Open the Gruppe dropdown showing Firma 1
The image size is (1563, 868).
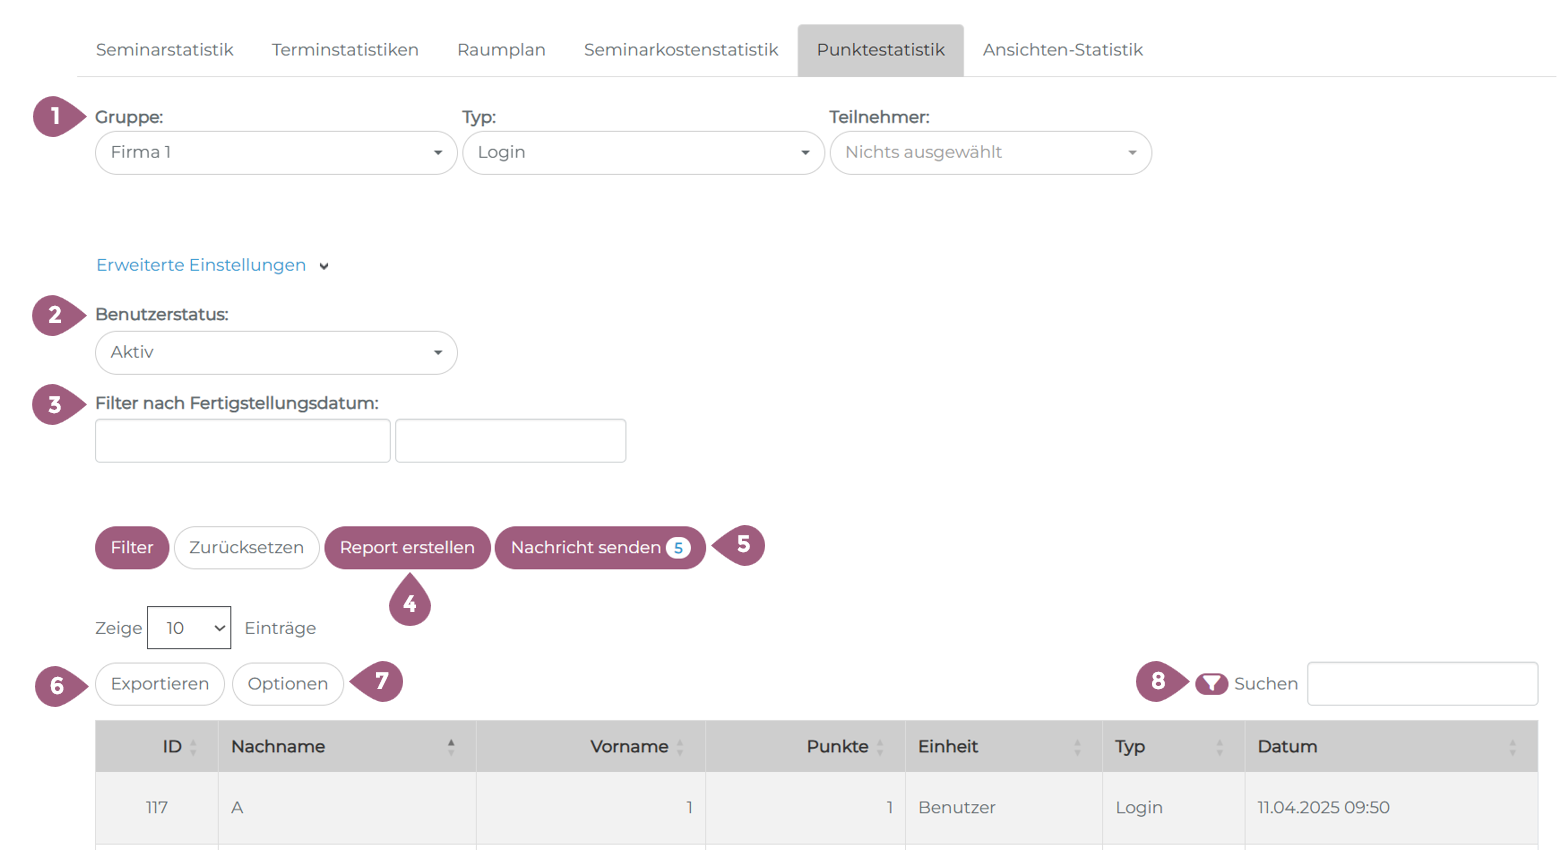276,153
